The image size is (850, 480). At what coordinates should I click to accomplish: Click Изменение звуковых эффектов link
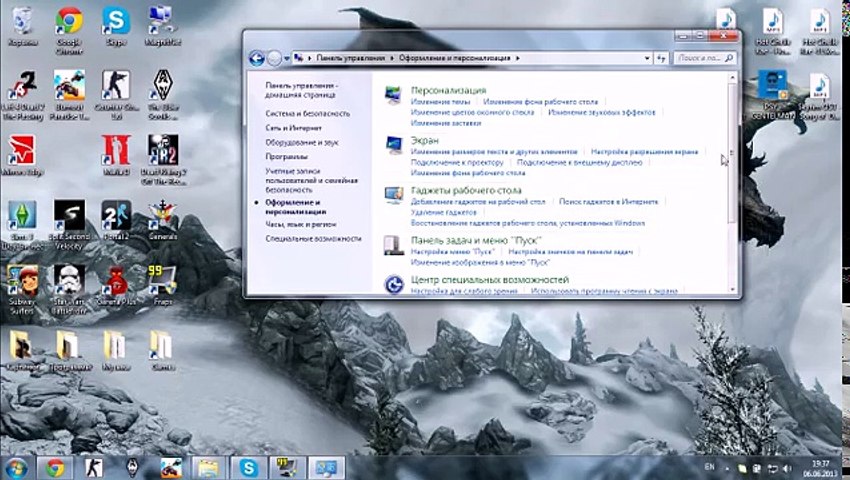click(x=601, y=112)
